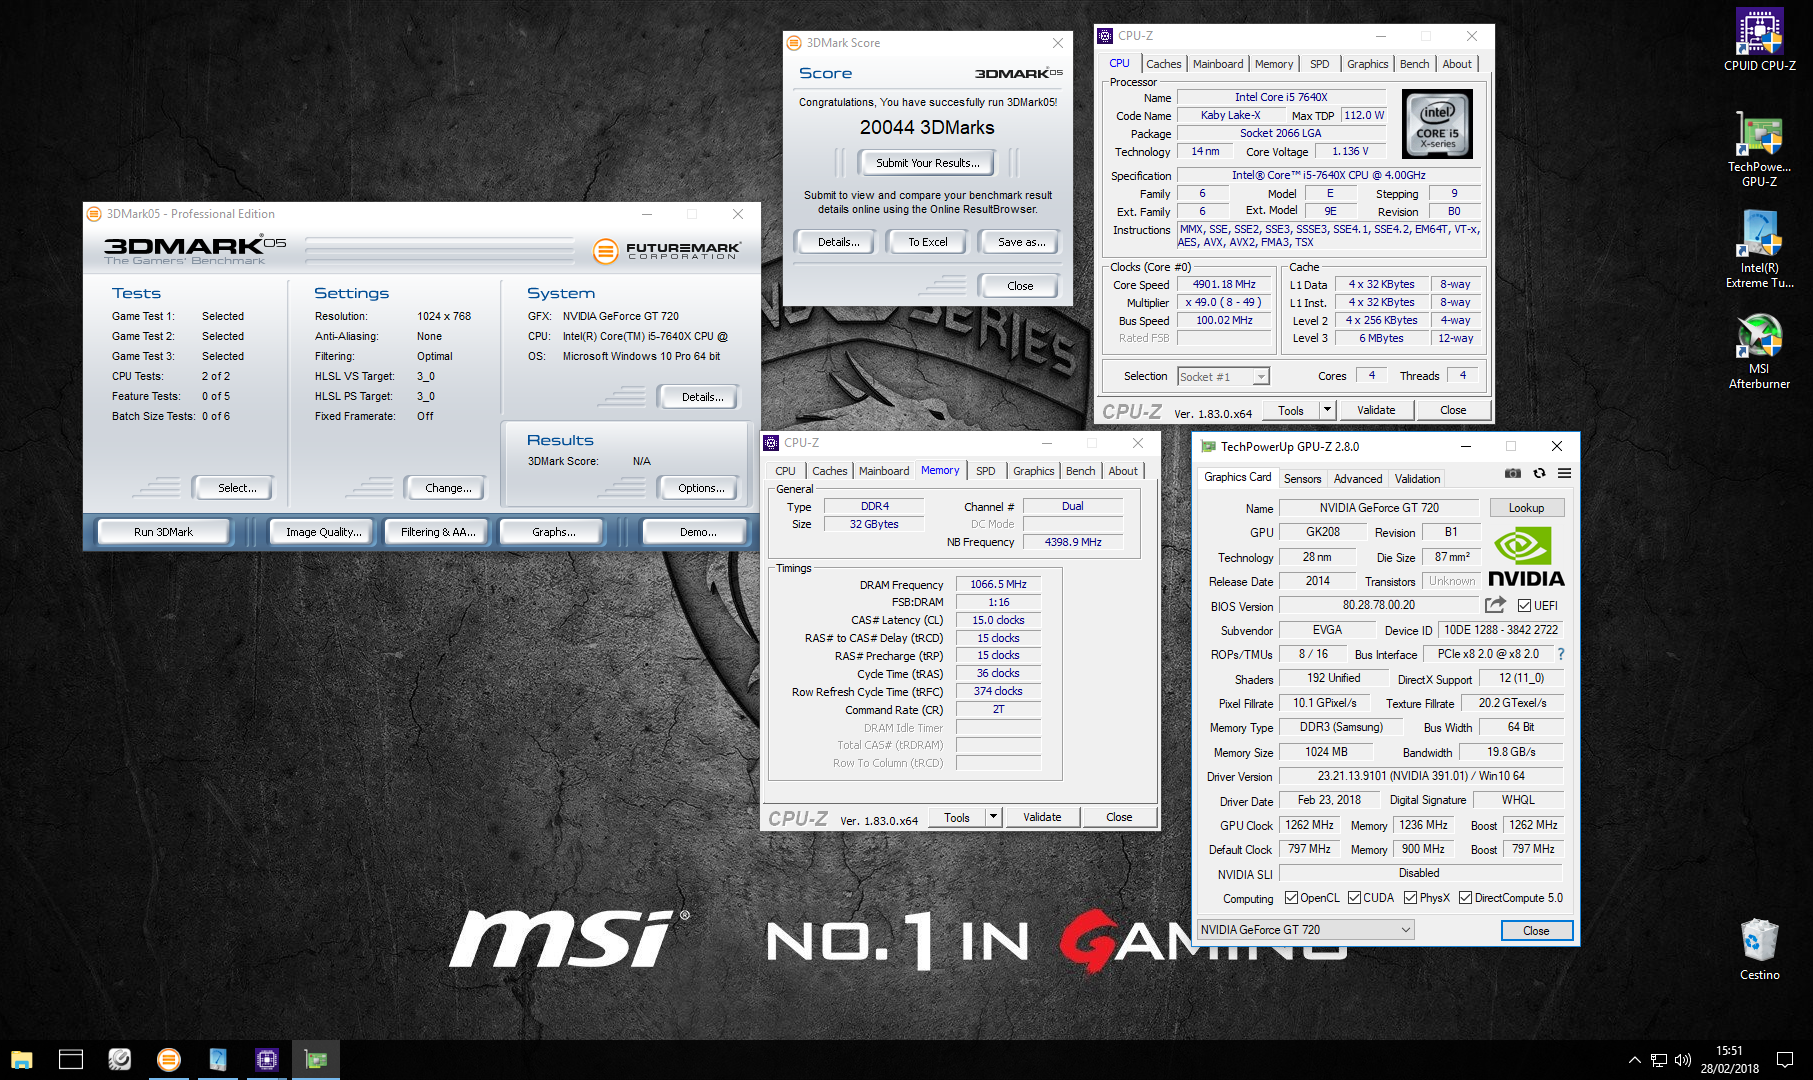Click the GPU-Z Lookup button
The height and width of the screenshot is (1080, 1813).
point(1526,508)
